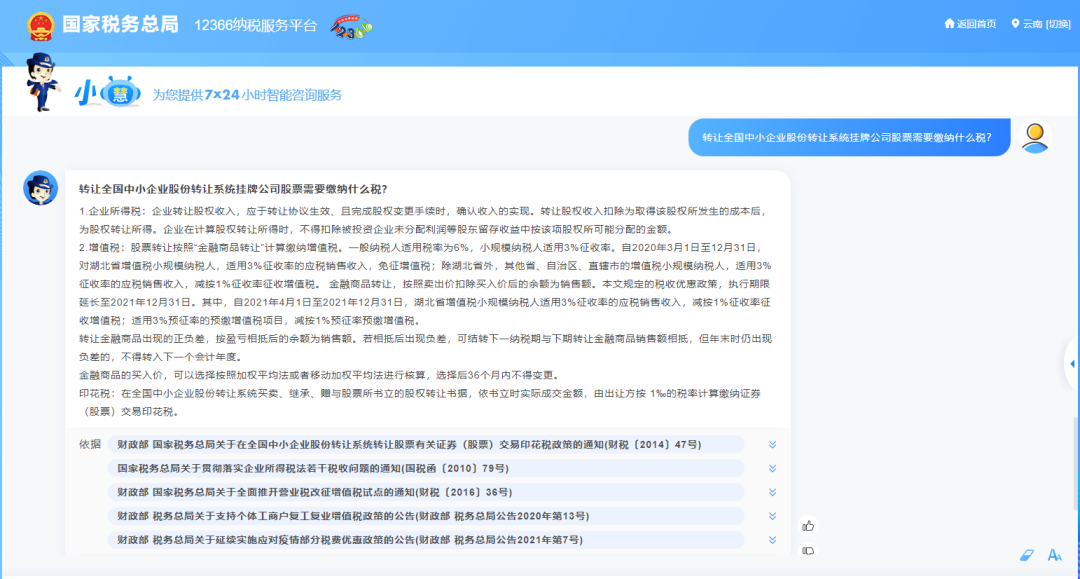
Task: Open the 延续实施应对疫情税费优惠 announcement
Action: (x=426, y=540)
